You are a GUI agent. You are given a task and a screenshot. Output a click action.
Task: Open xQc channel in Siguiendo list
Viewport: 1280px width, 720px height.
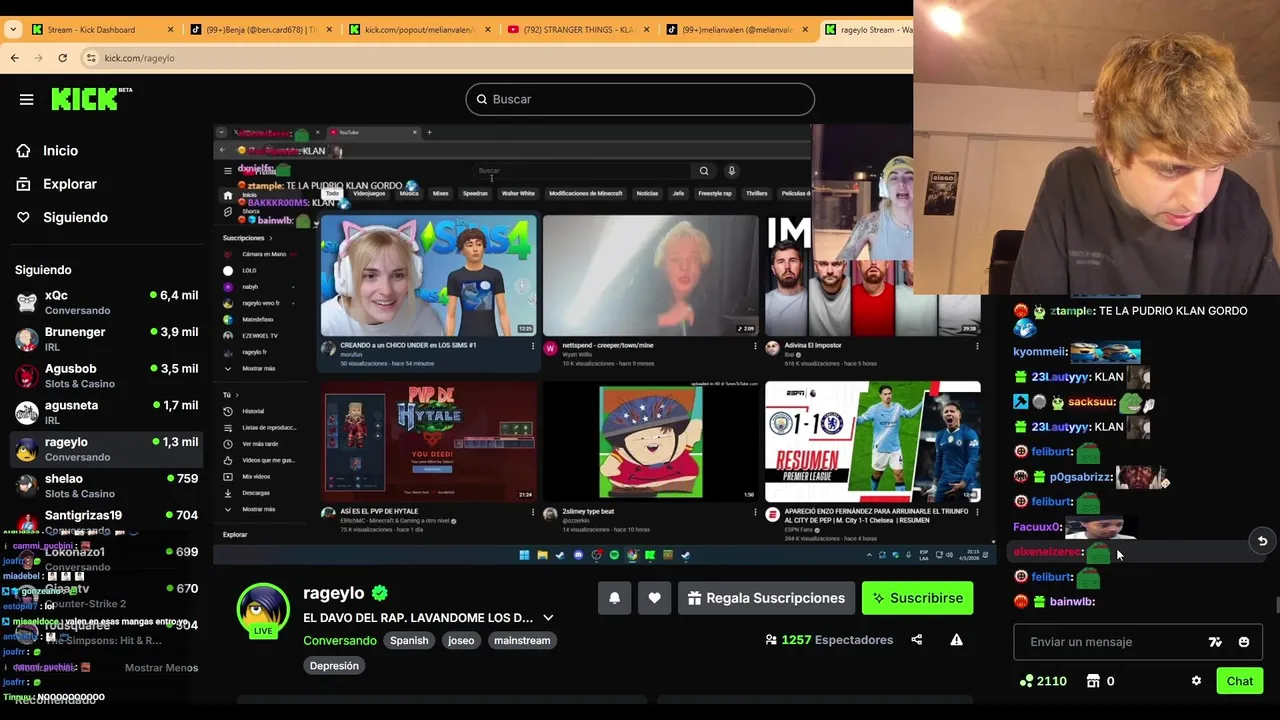click(106, 302)
